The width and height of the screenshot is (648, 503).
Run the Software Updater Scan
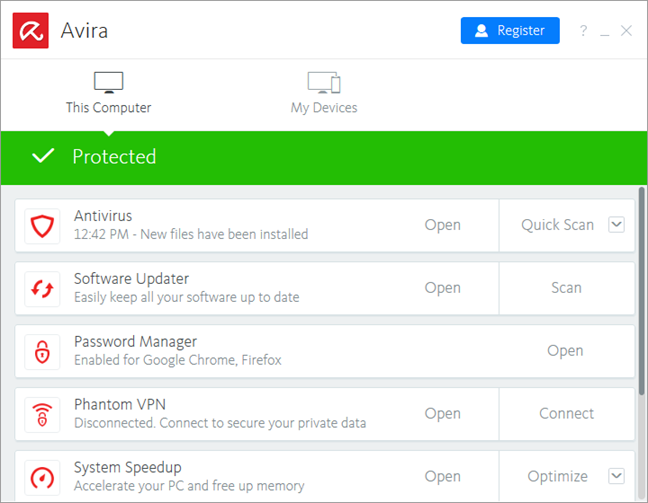point(566,288)
